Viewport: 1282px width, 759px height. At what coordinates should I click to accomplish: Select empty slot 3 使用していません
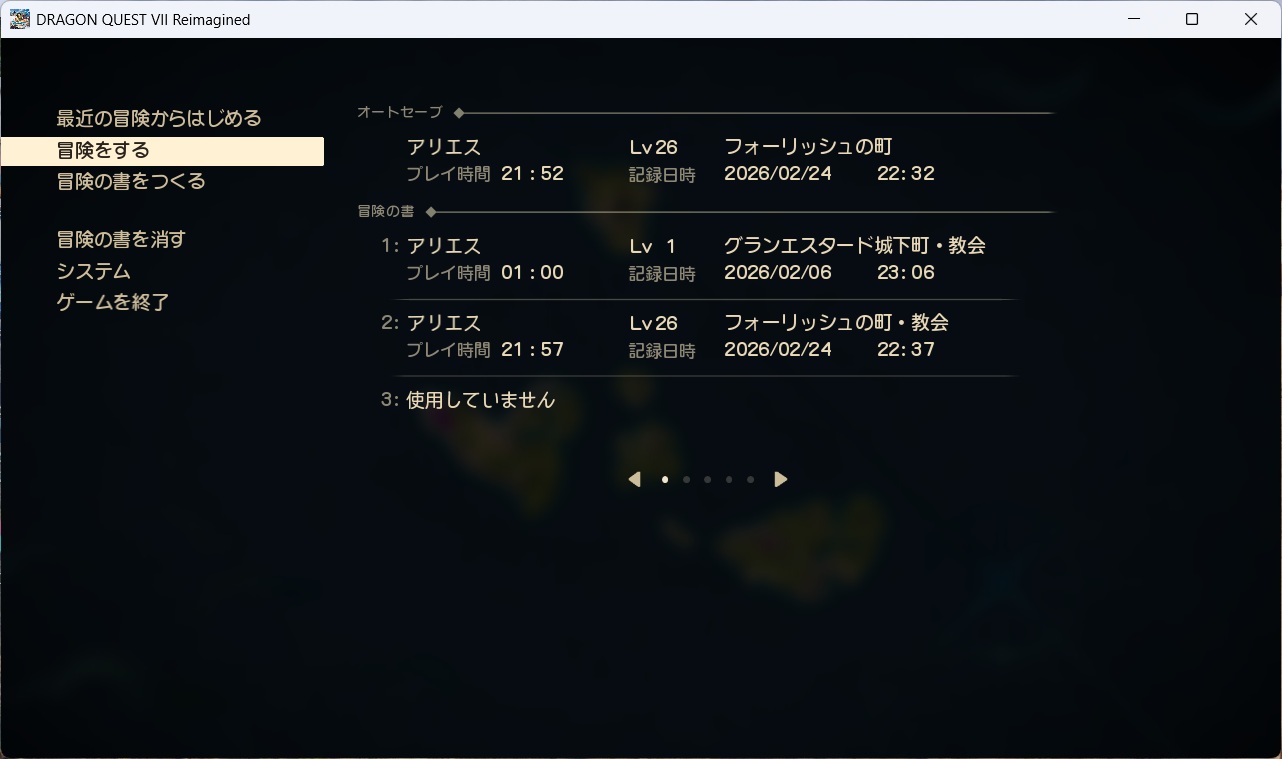(480, 400)
